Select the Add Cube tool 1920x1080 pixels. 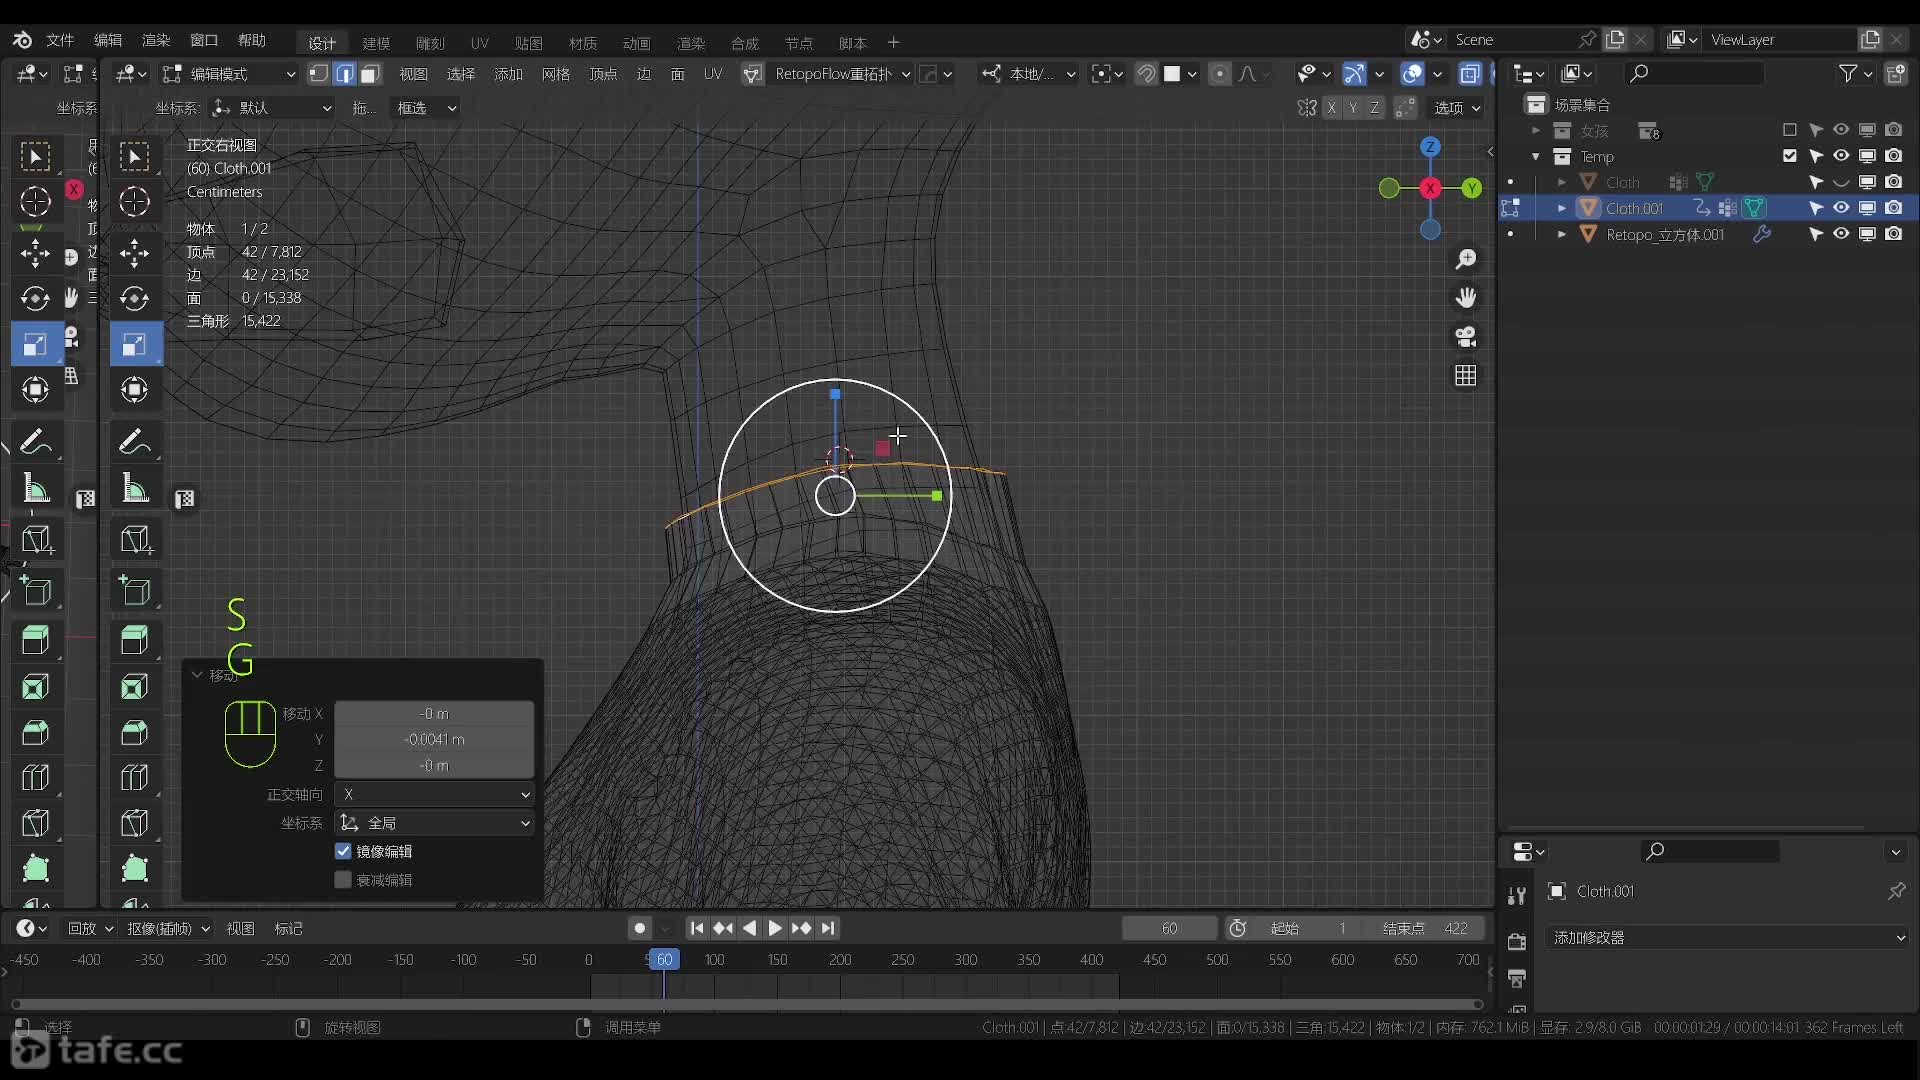(134, 590)
